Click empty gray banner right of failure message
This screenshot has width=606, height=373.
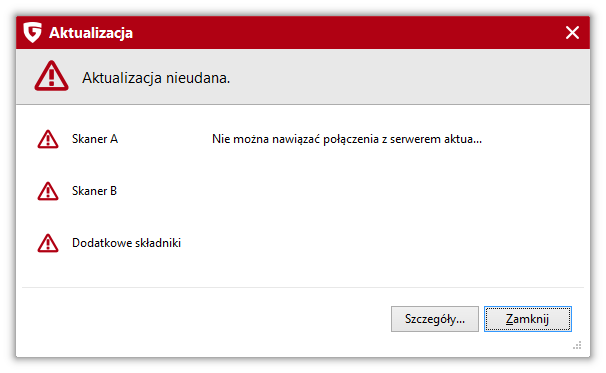410,77
